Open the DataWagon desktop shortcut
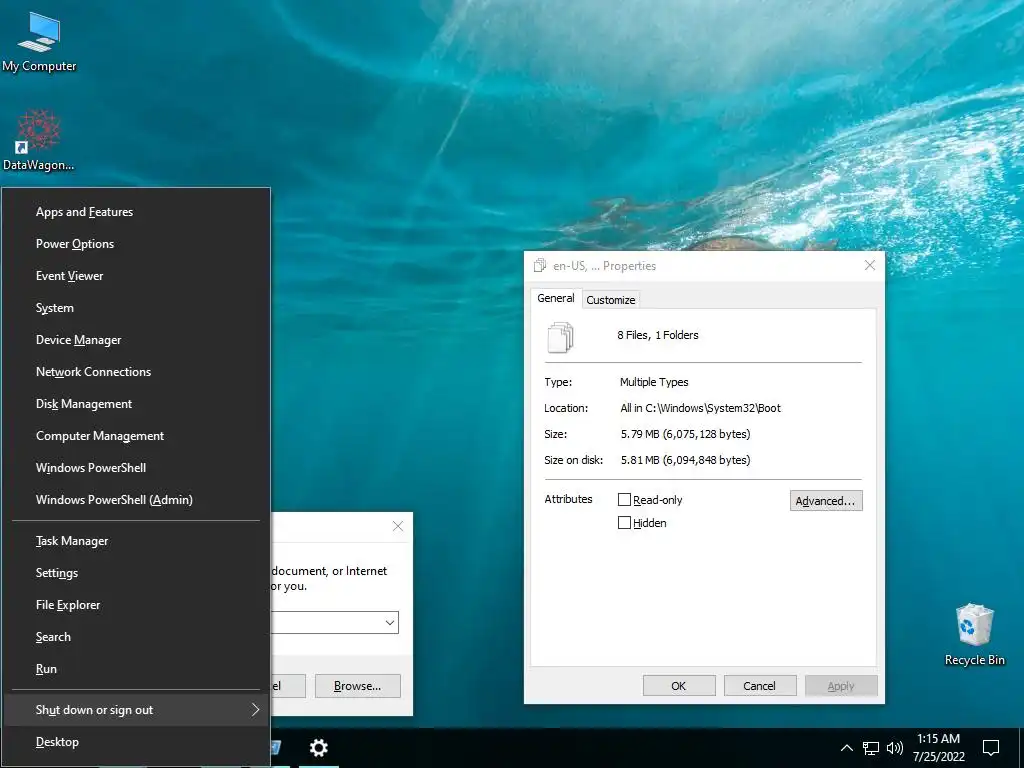 click(x=38, y=140)
